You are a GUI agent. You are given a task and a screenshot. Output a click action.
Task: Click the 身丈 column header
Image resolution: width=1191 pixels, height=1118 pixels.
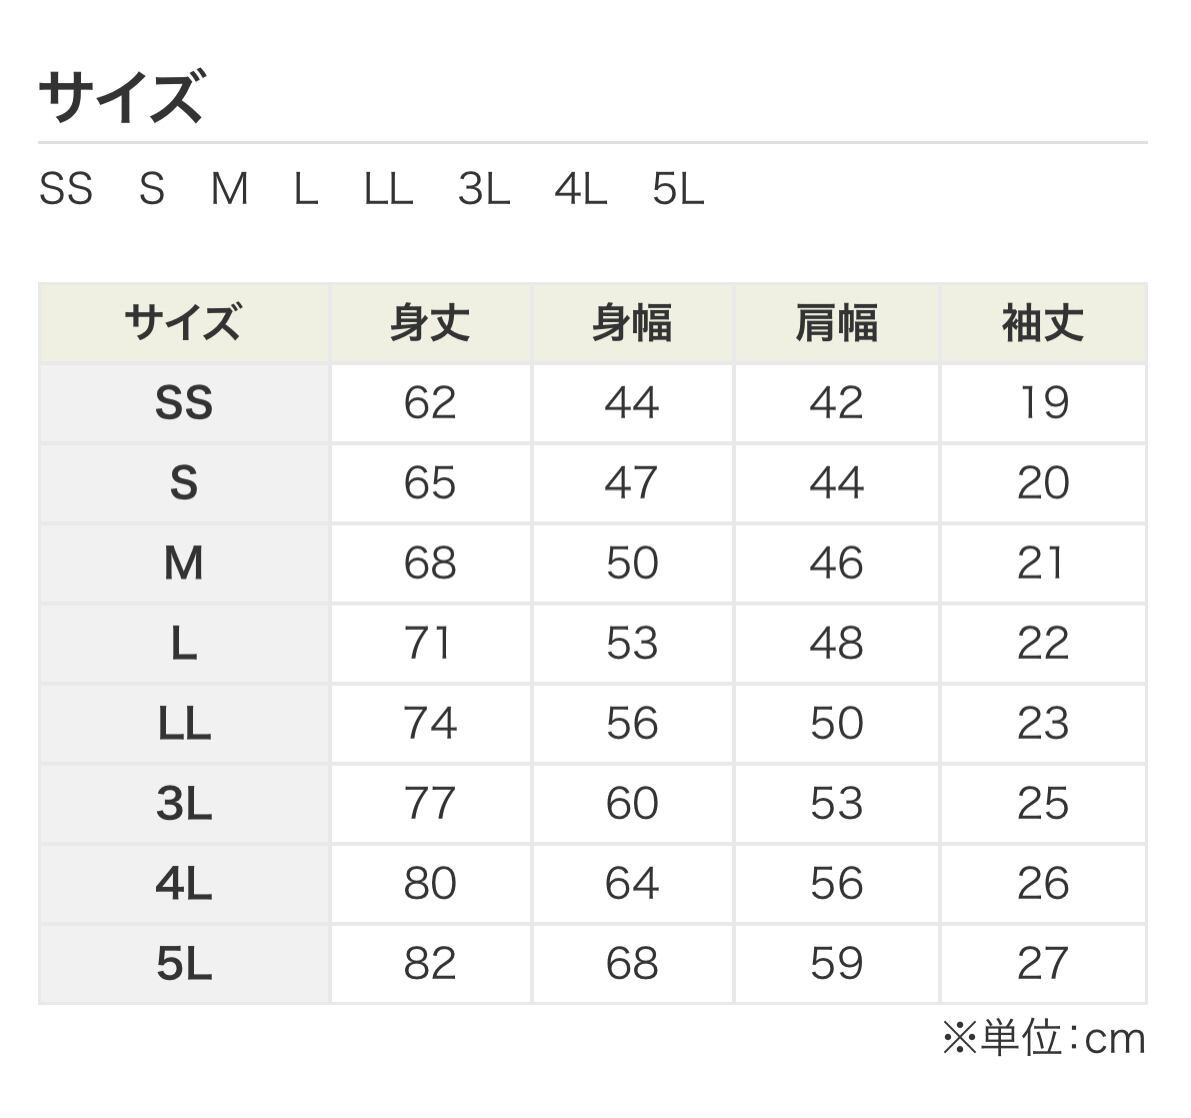[430, 324]
